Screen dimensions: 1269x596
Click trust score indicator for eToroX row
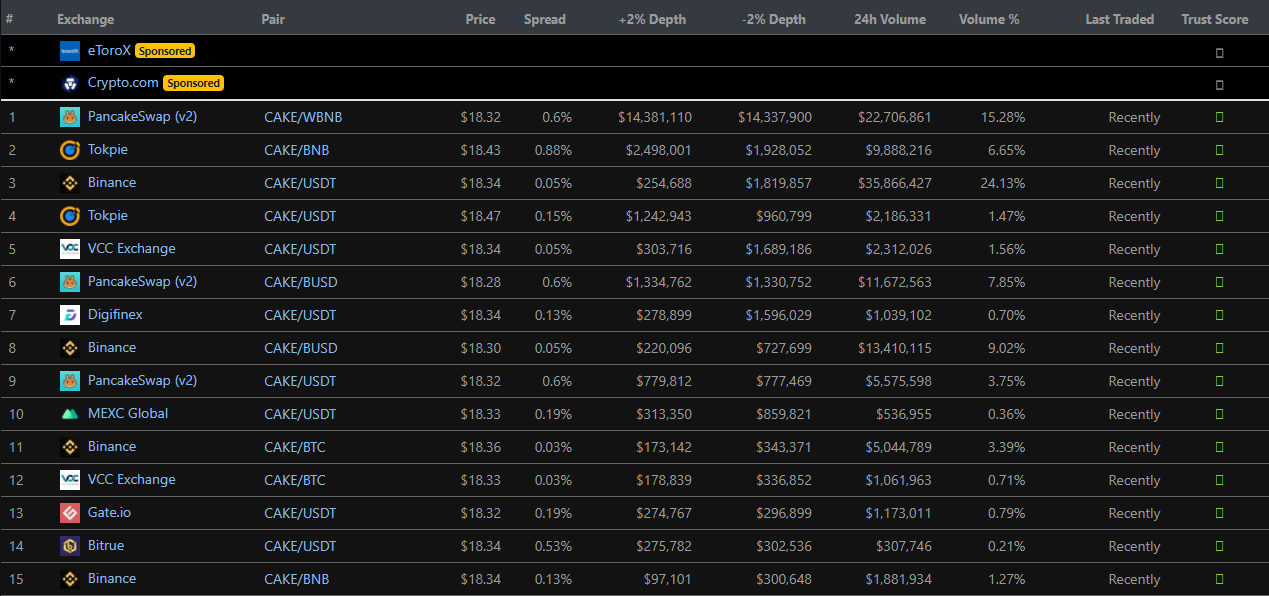1219,53
